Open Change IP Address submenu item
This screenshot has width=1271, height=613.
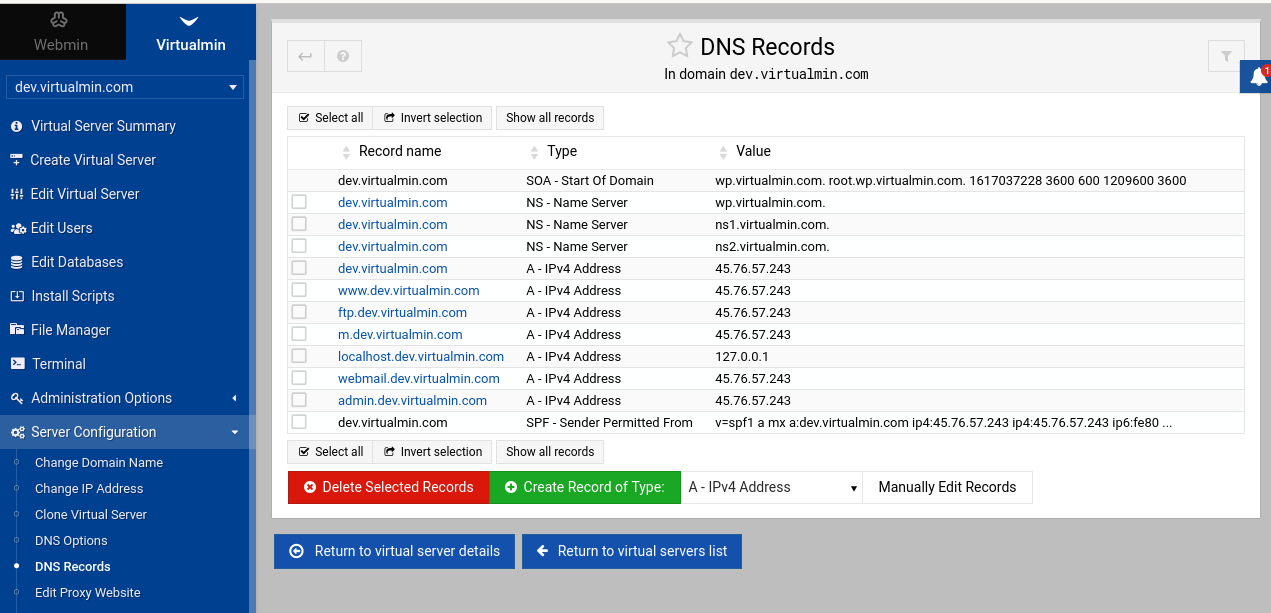pos(89,489)
